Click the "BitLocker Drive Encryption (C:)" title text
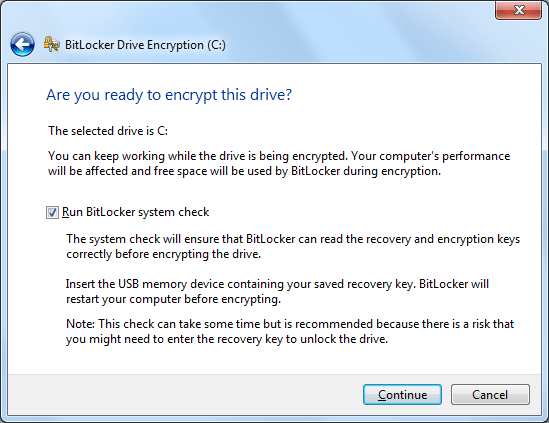 tap(145, 45)
